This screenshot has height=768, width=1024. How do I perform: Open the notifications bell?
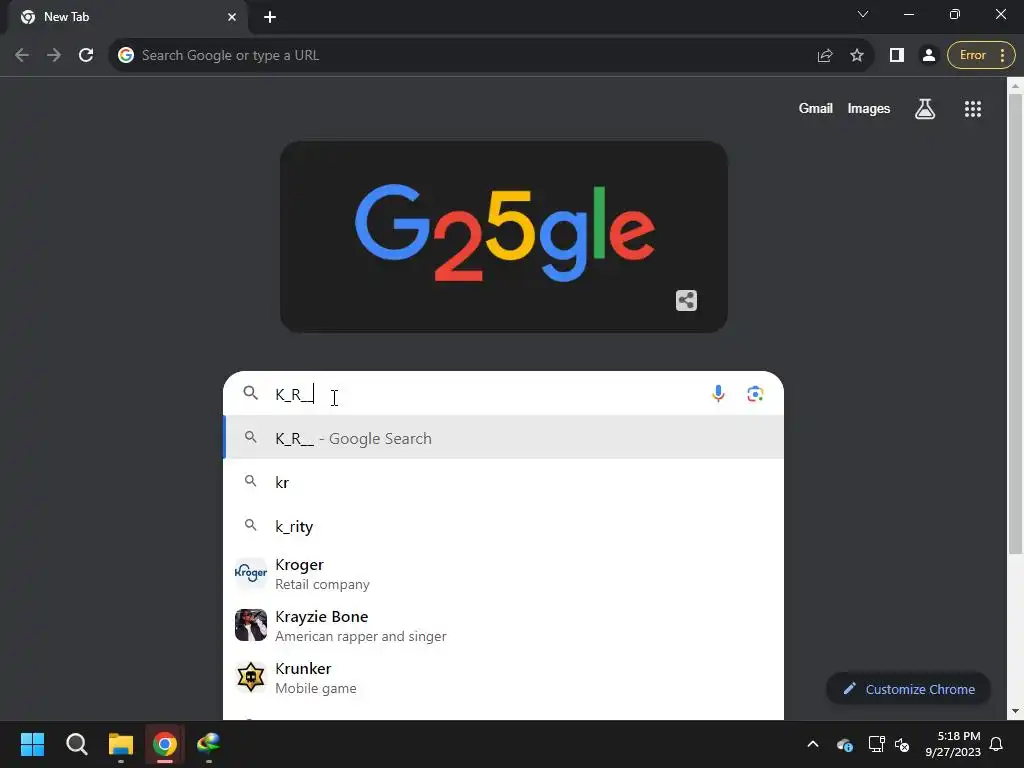997,744
